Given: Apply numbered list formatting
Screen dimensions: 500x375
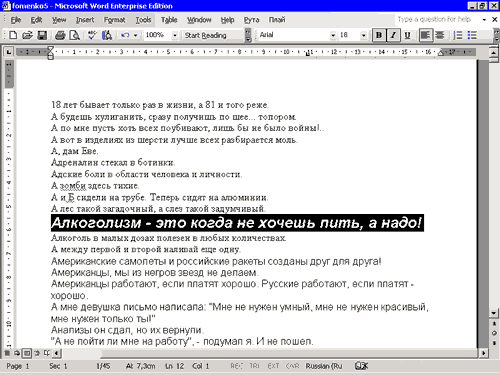Looking at the screenshot, I should (x=458, y=35).
